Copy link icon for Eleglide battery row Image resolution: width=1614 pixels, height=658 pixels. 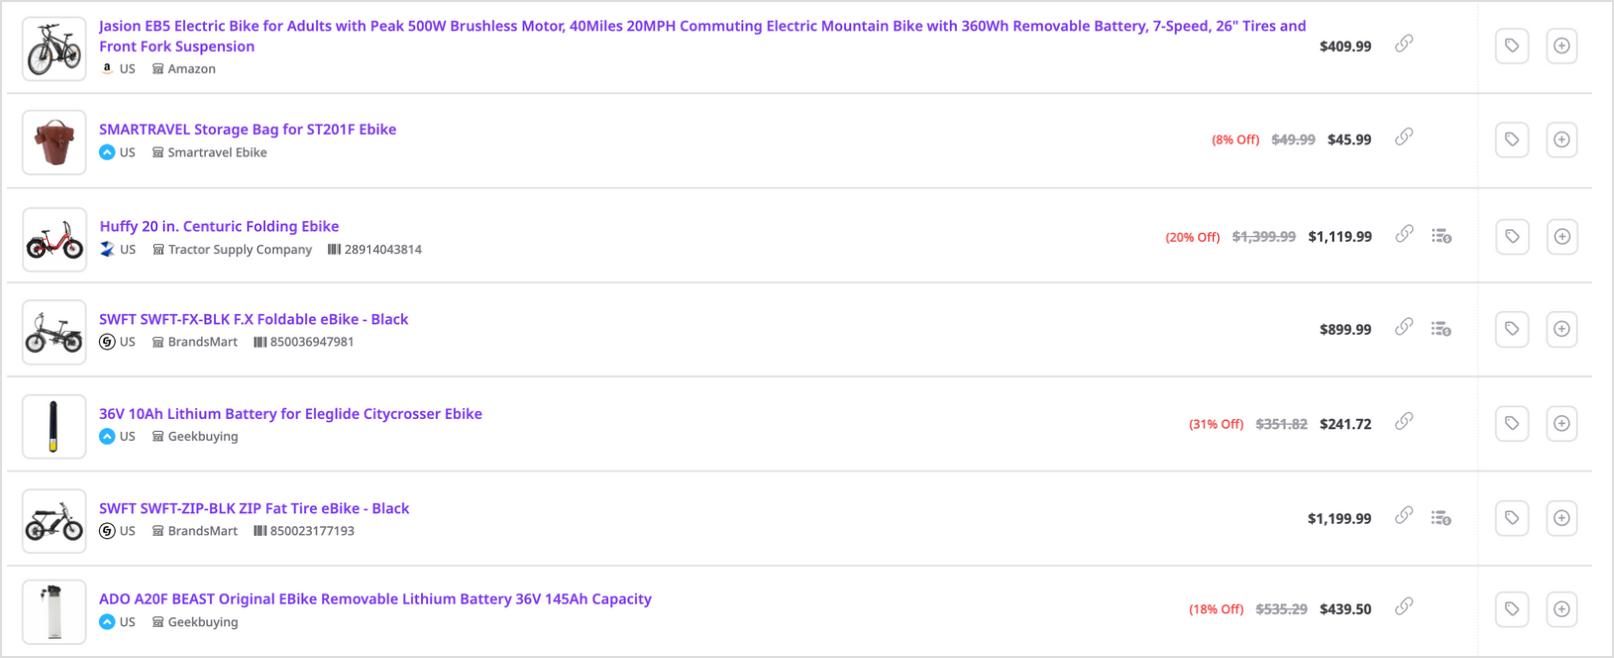coord(1404,421)
